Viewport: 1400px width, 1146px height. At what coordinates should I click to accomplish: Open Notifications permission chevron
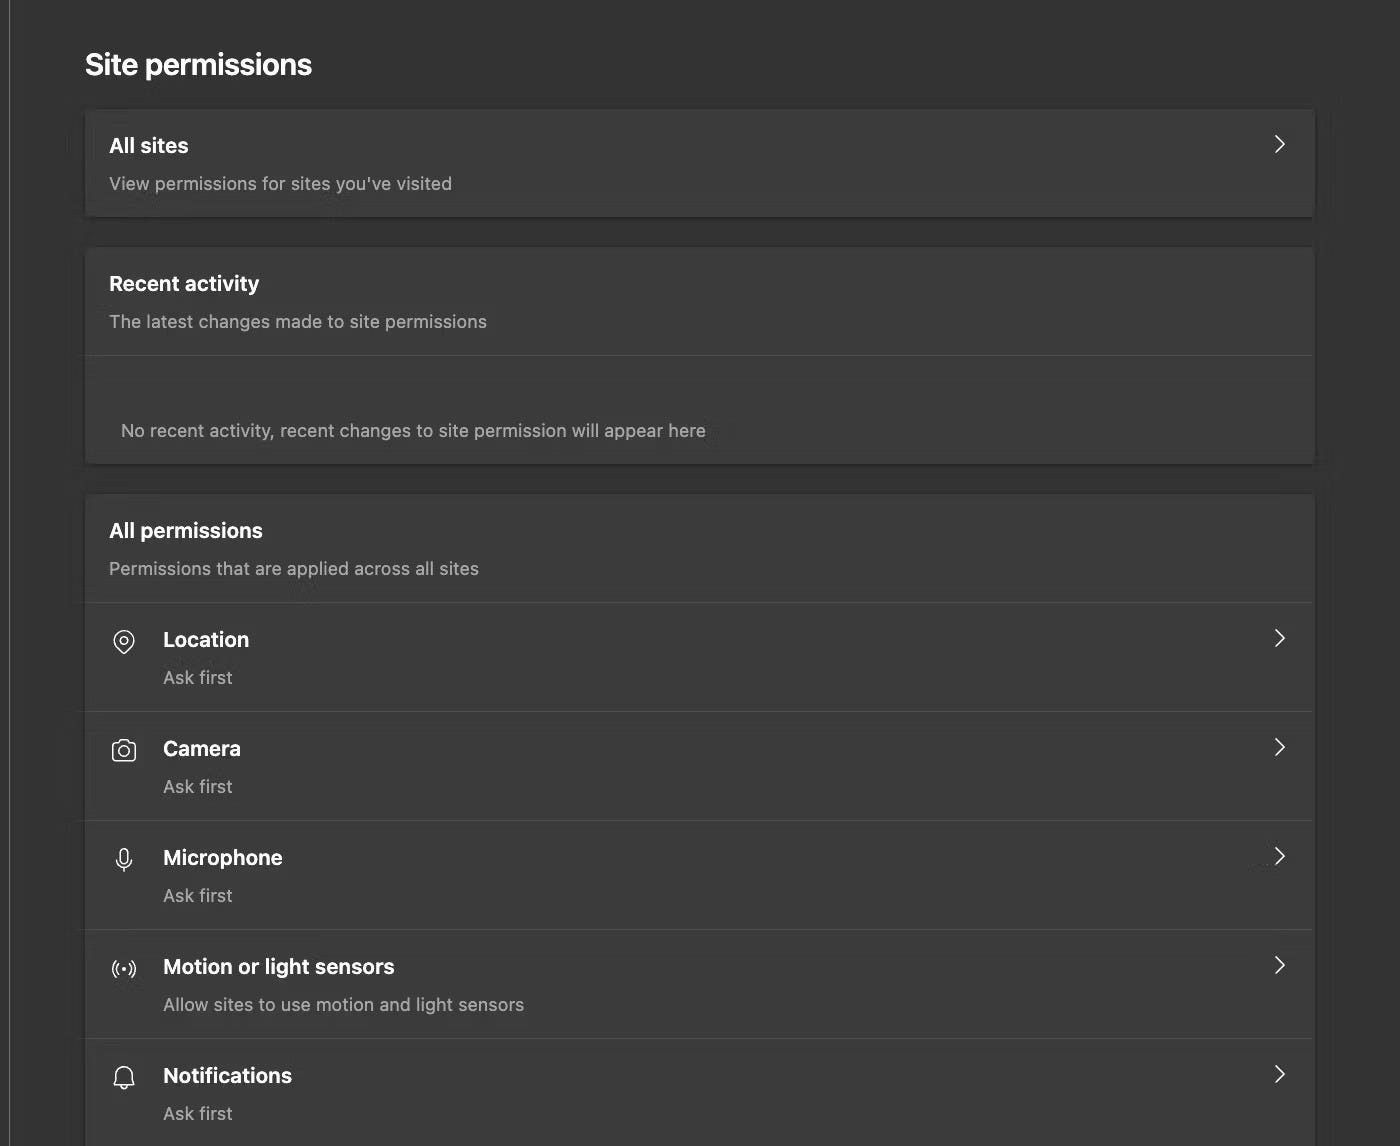click(x=1279, y=1074)
